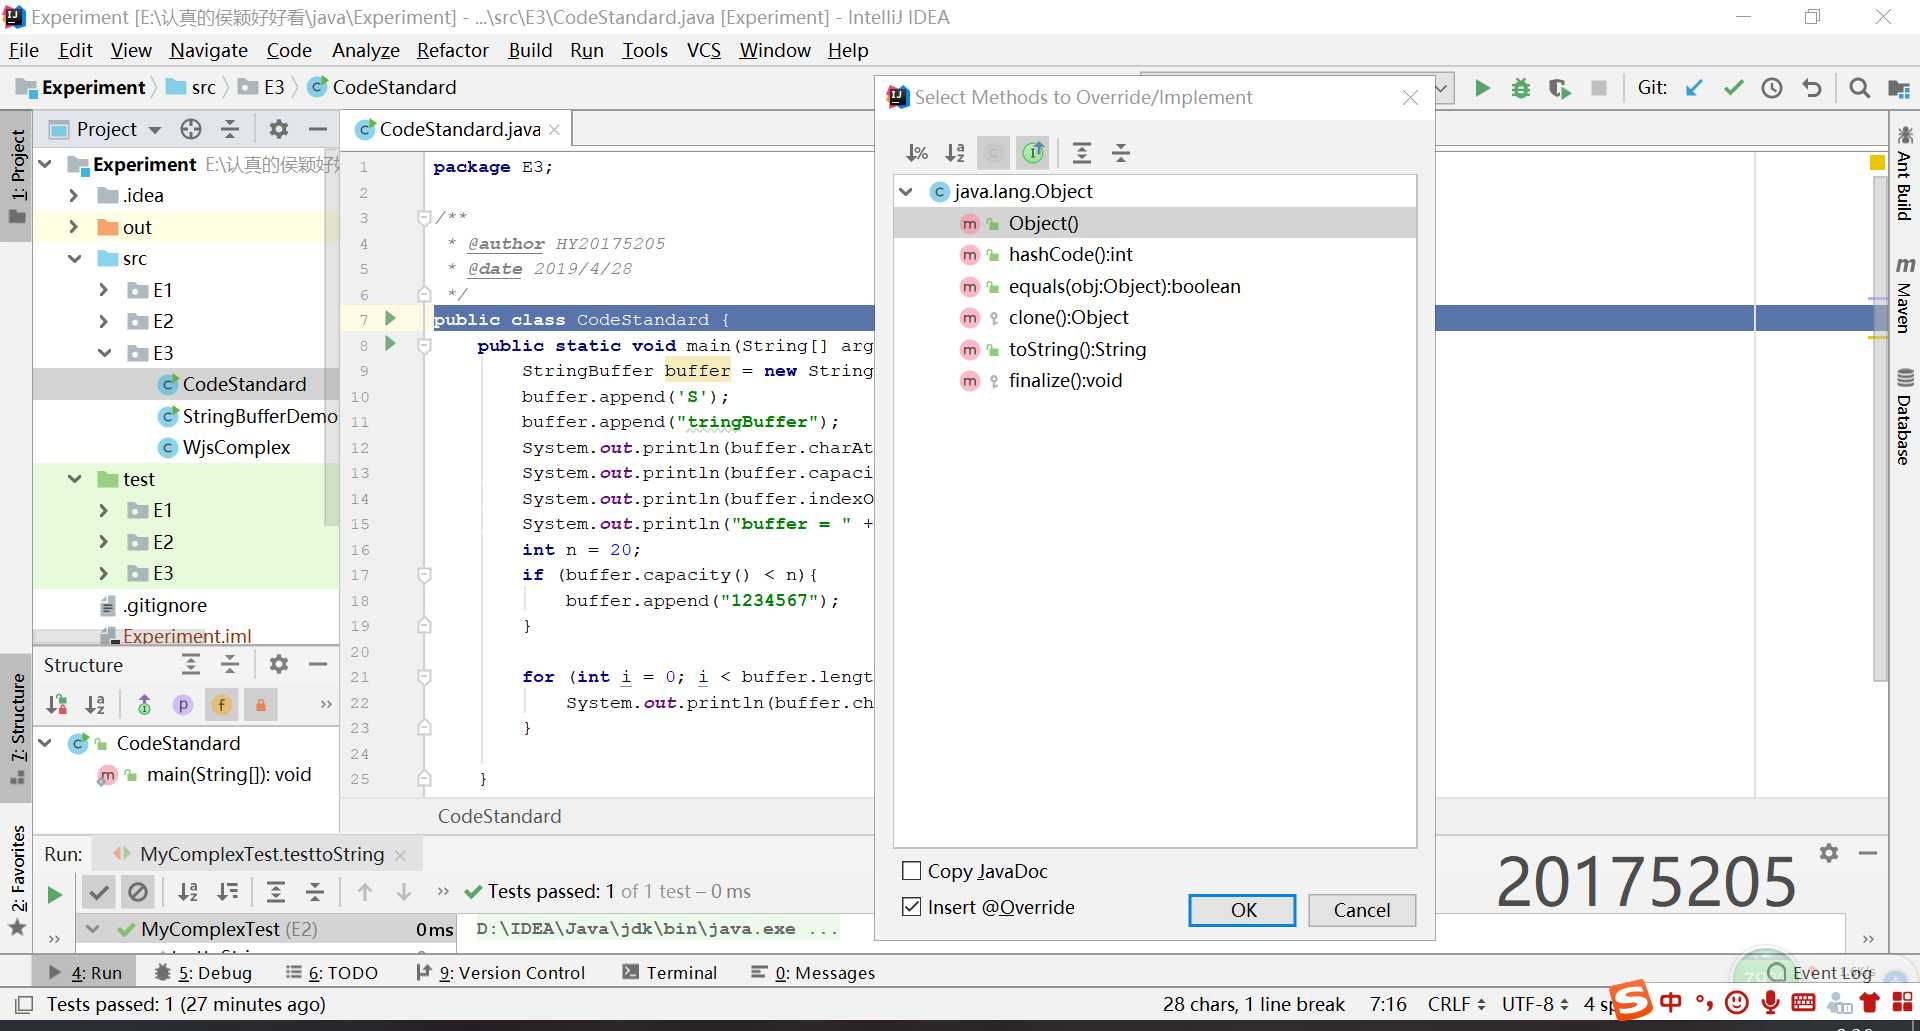This screenshot has width=1920, height=1031.
Task: Collapse the E3 package under src
Action: pyautogui.click(x=104, y=353)
